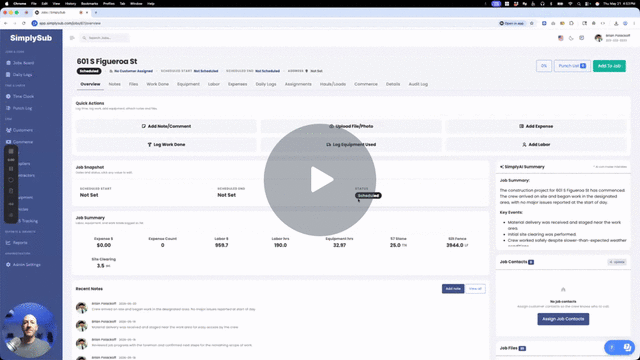The image size is (640, 360).
Task: Click the Address 'Not Set' value
Action: 316,71
